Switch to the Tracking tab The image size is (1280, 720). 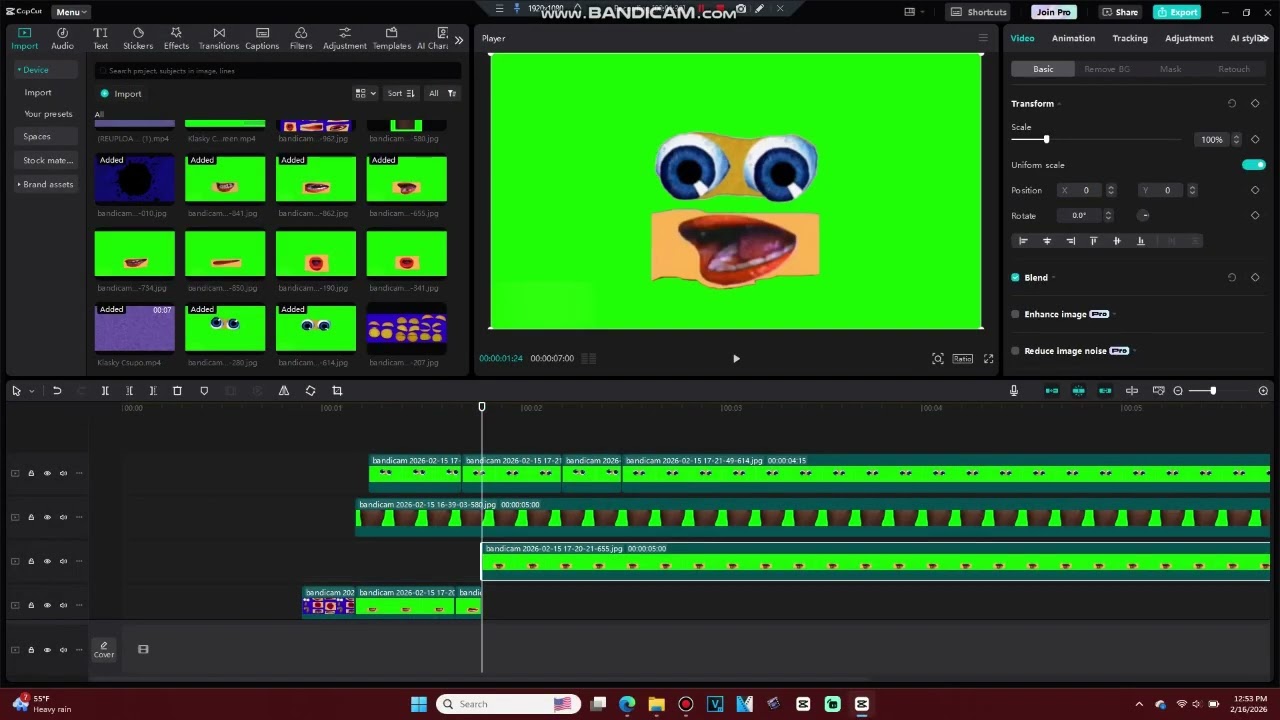point(1130,38)
